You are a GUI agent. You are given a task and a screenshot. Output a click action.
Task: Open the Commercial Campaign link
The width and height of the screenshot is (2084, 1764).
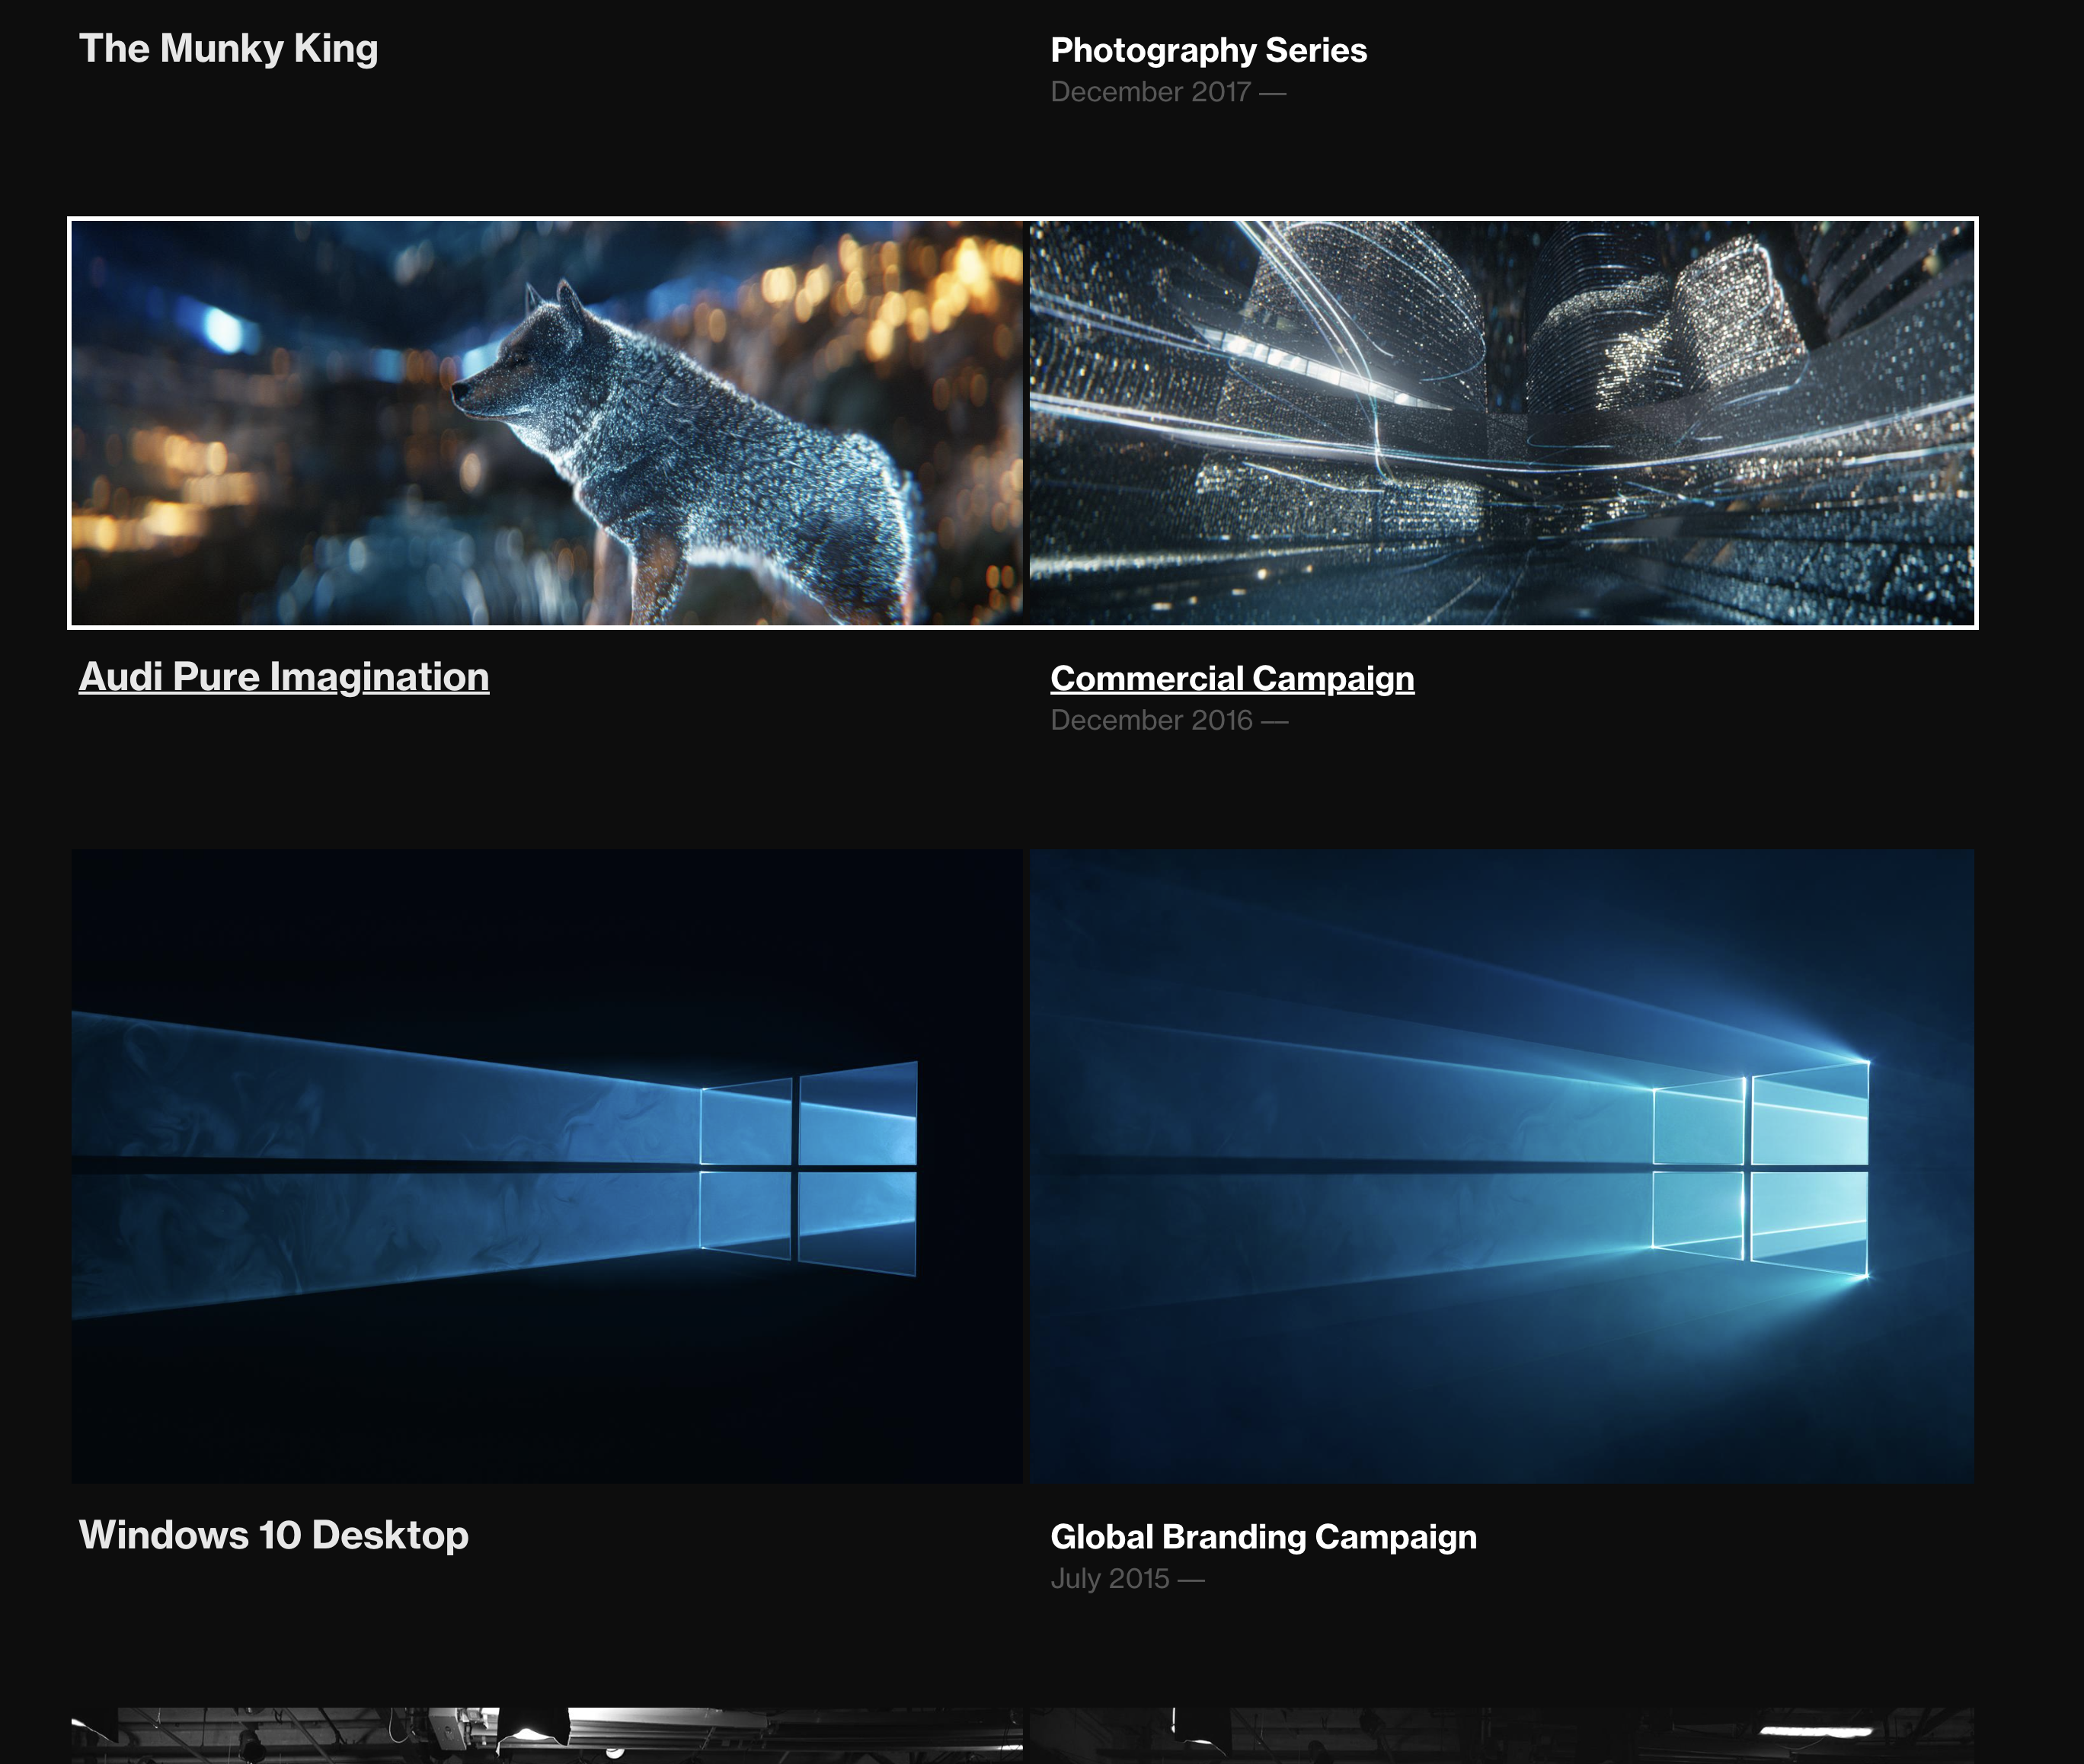point(1232,679)
